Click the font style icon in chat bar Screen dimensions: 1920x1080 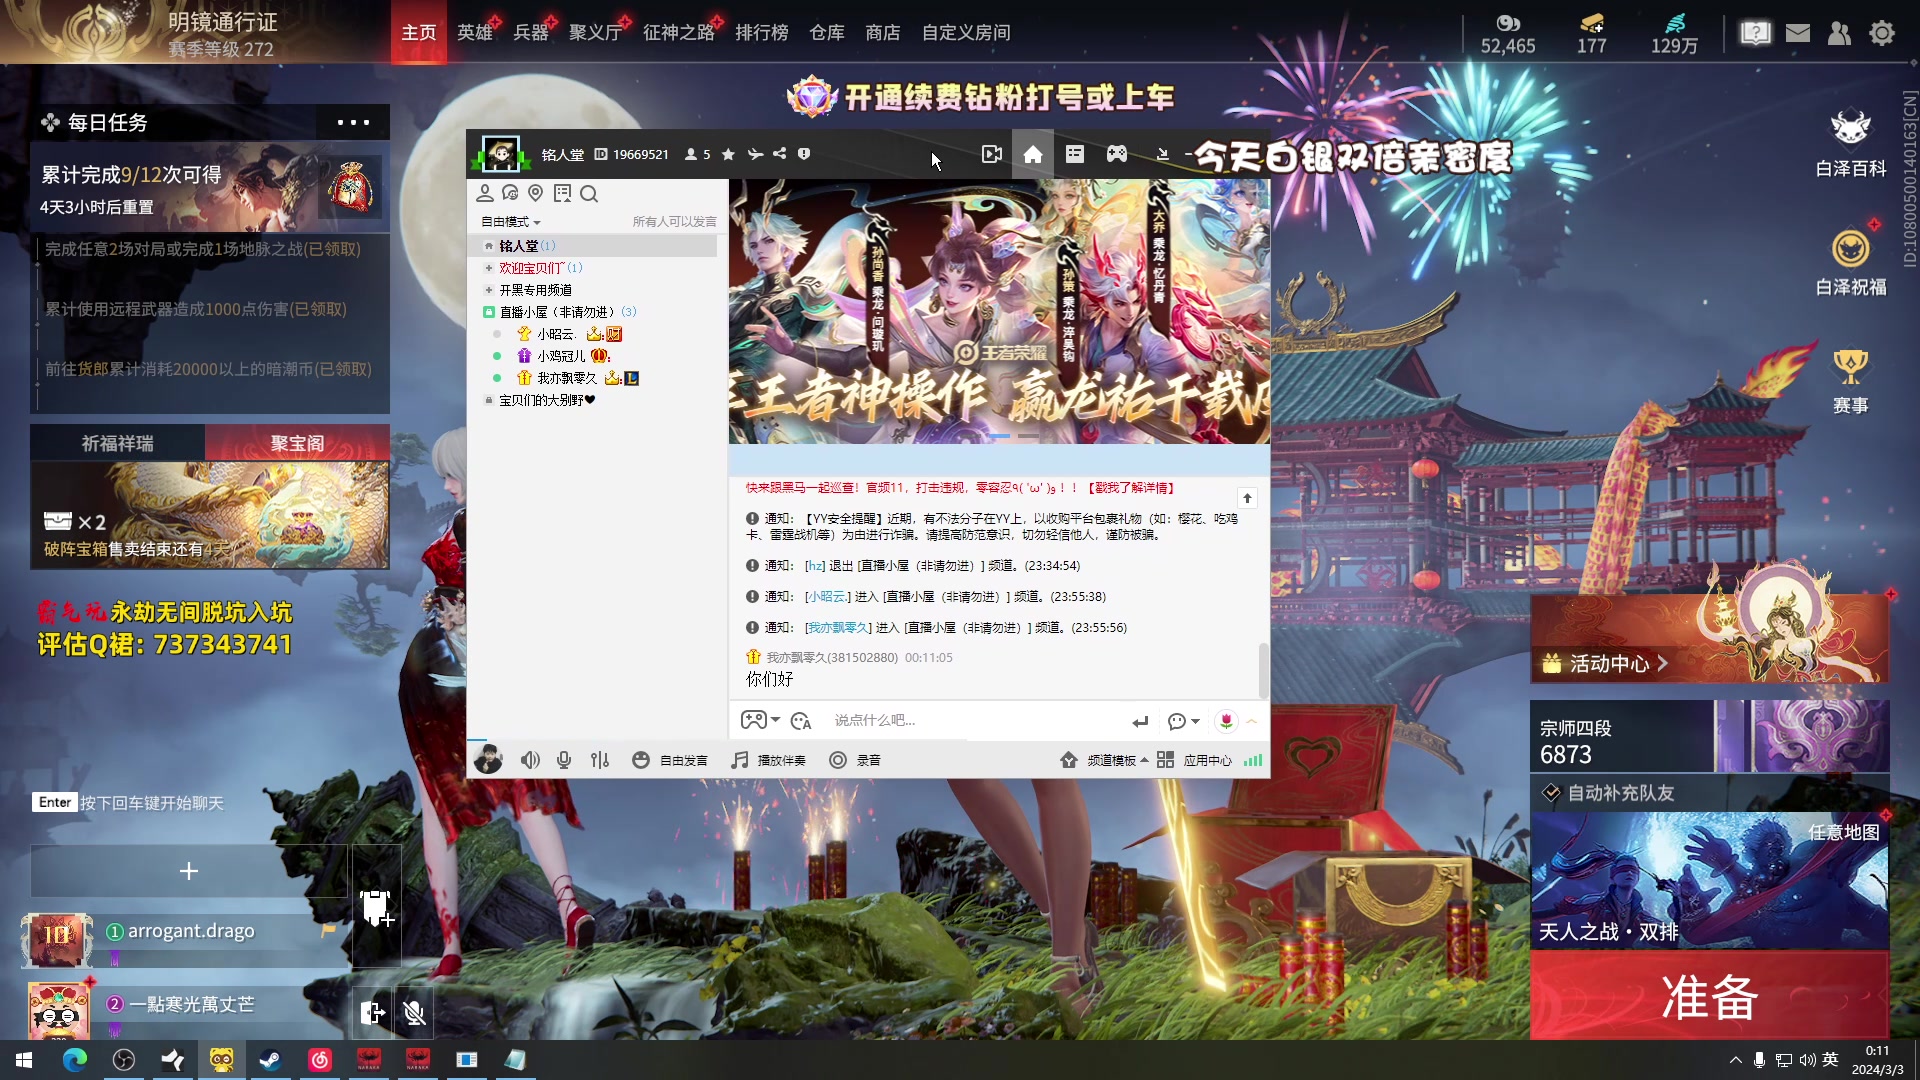point(801,720)
